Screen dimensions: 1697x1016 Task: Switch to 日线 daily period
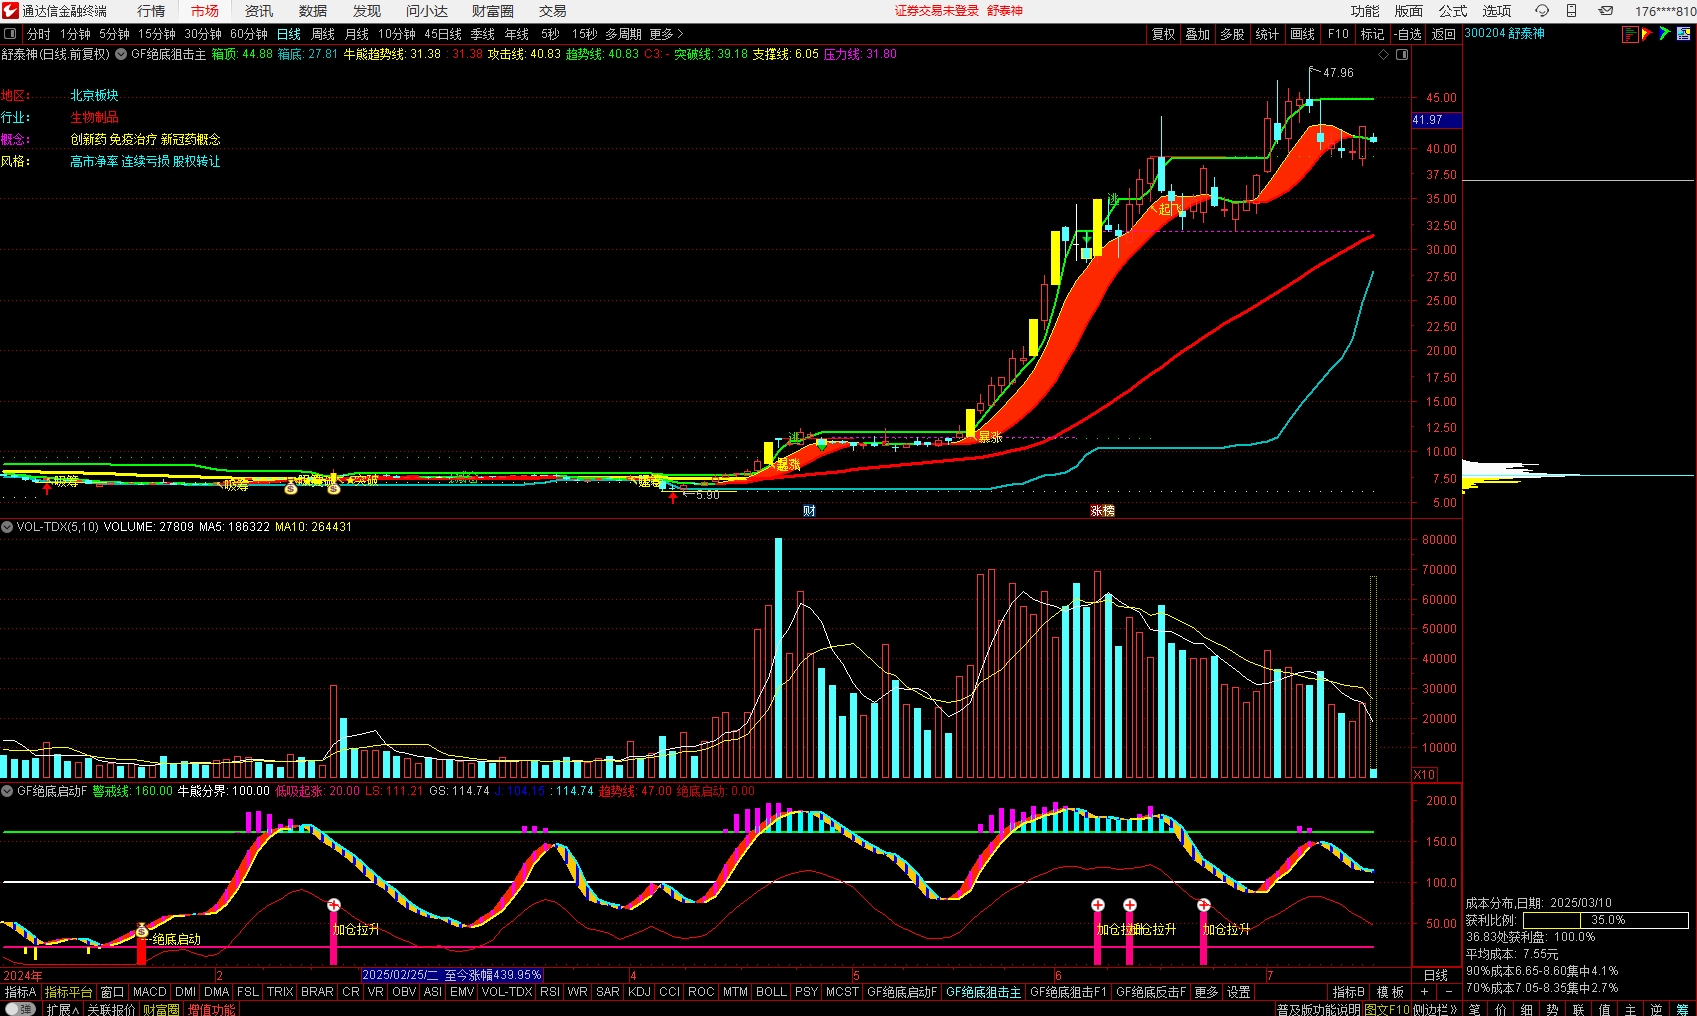pos(289,34)
